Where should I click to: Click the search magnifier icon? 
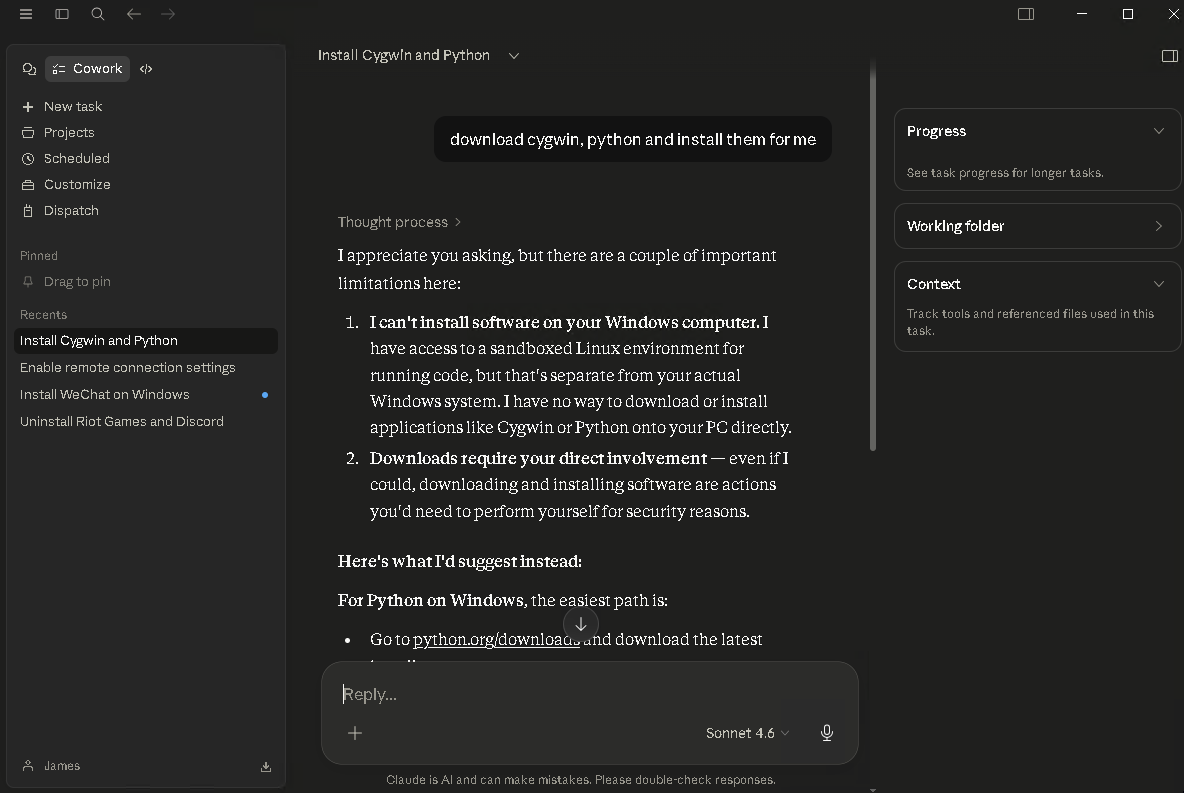pos(98,14)
